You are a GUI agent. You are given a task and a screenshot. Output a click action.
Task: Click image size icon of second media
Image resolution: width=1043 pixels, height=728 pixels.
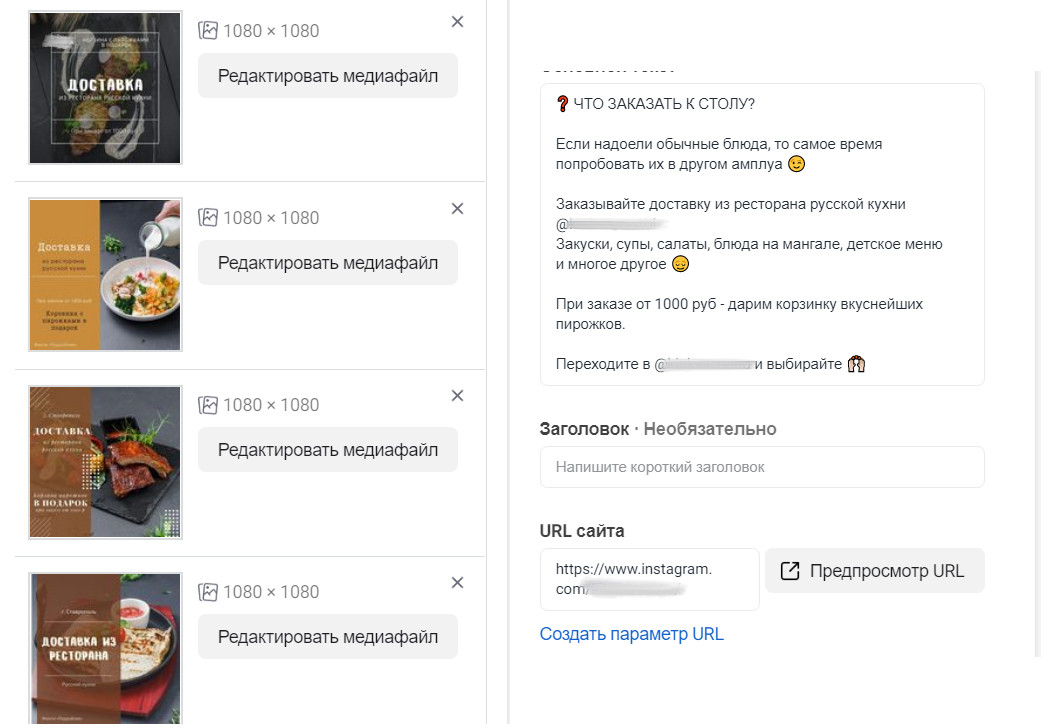[x=208, y=218]
